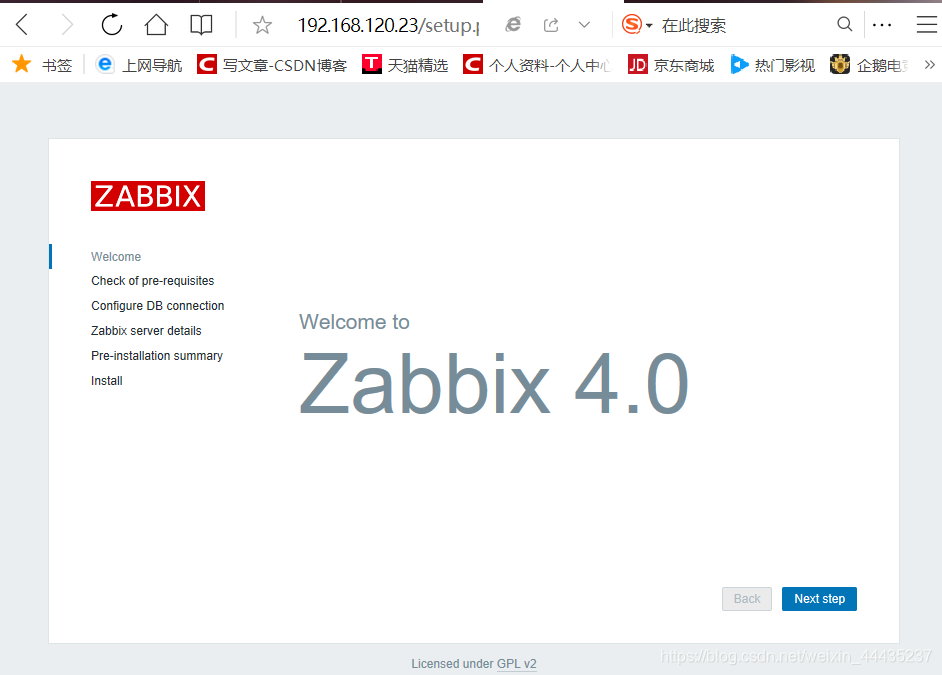The image size is (942, 675).
Task: Open the browser home page icon
Action: tap(156, 25)
